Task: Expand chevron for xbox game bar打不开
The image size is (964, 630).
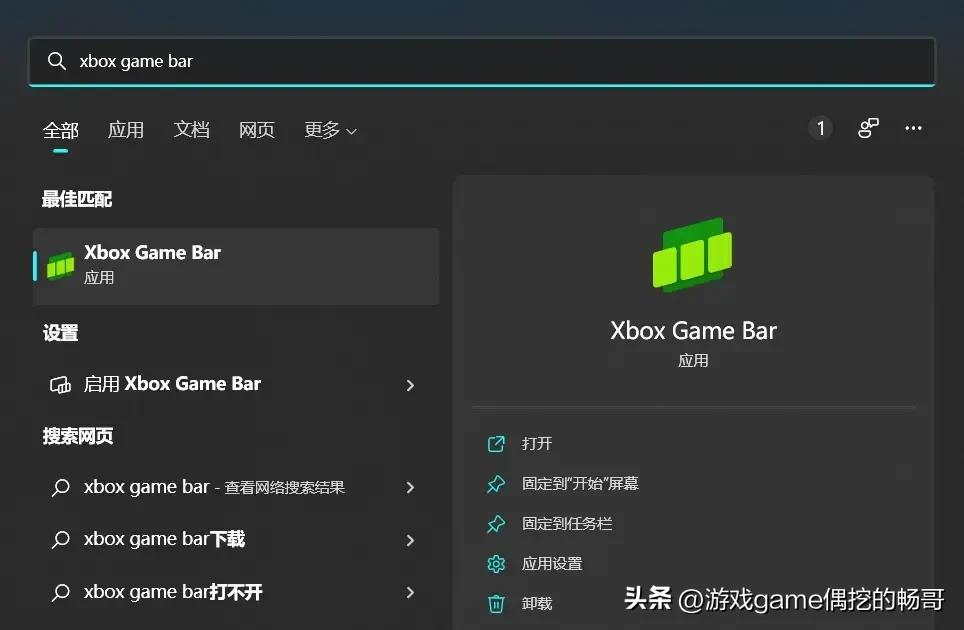Action: [x=410, y=593]
